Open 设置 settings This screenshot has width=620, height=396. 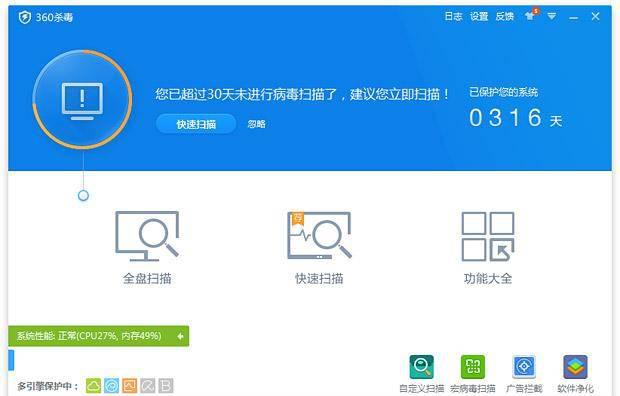[x=479, y=16]
